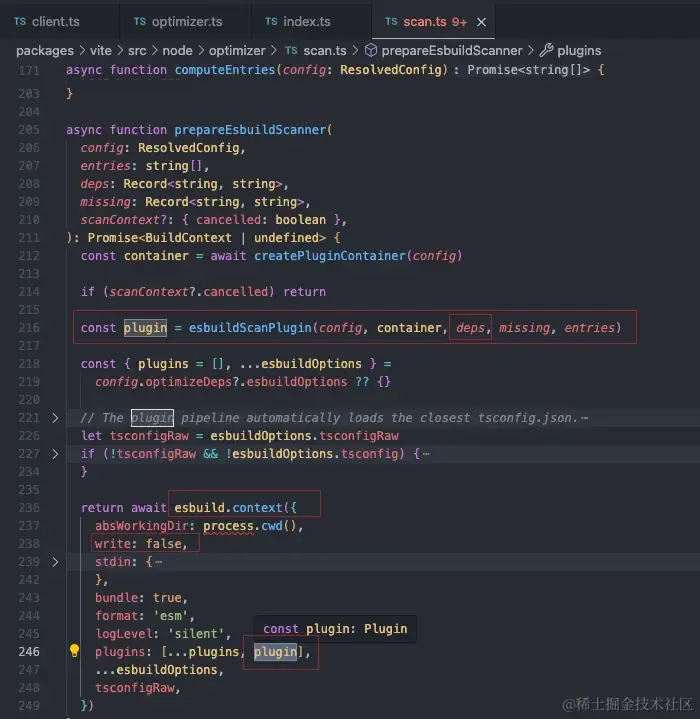This screenshot has width=700, height=719.
Task: Click scanContext?.cancelled on line 214
Action: (191, 292)
